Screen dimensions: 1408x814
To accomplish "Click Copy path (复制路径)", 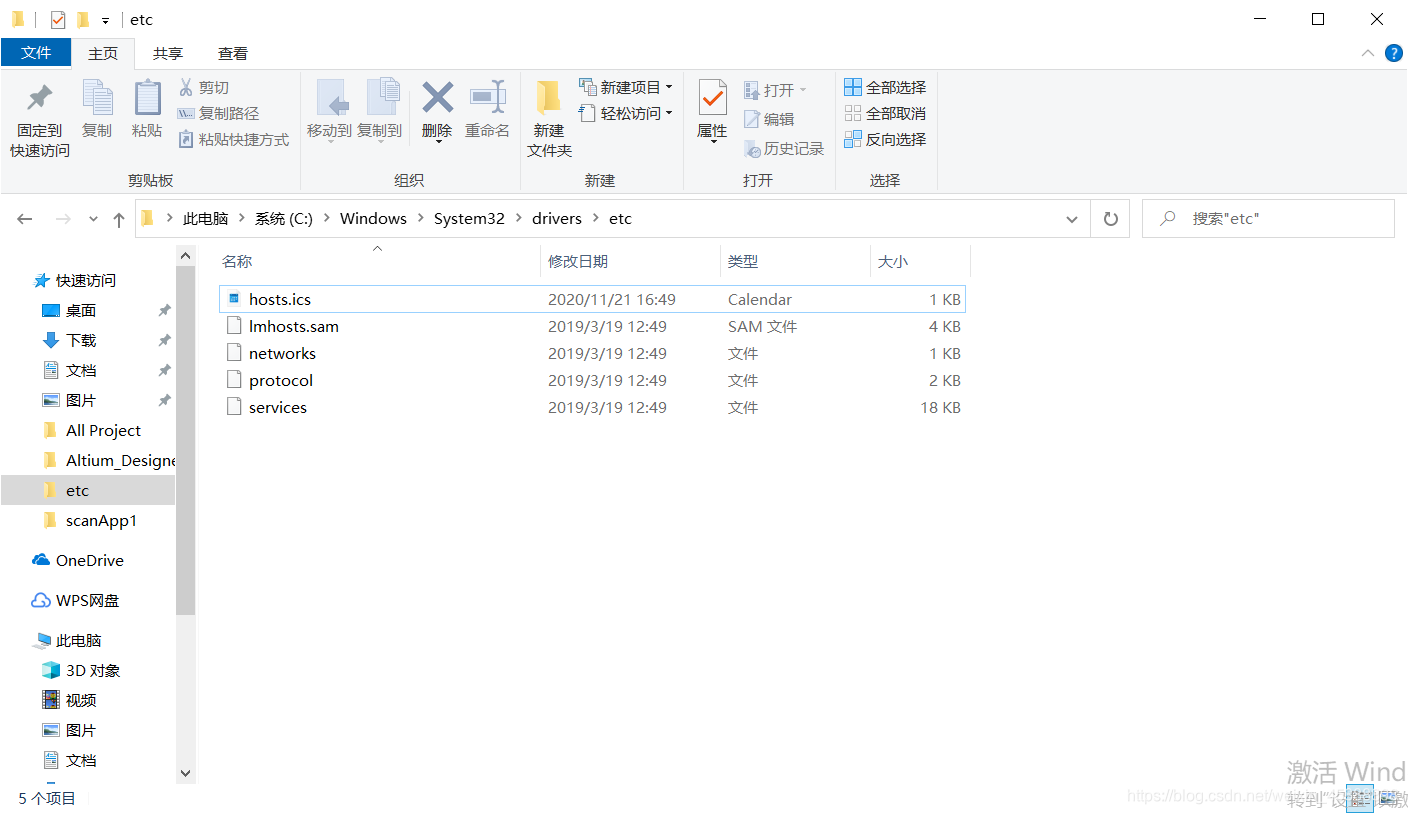I will click(x=218, y=114).
